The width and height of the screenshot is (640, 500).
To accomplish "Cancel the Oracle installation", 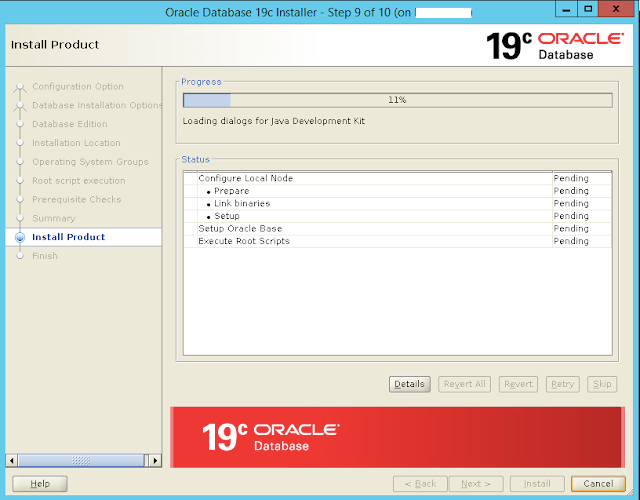I will pos(598,484).
